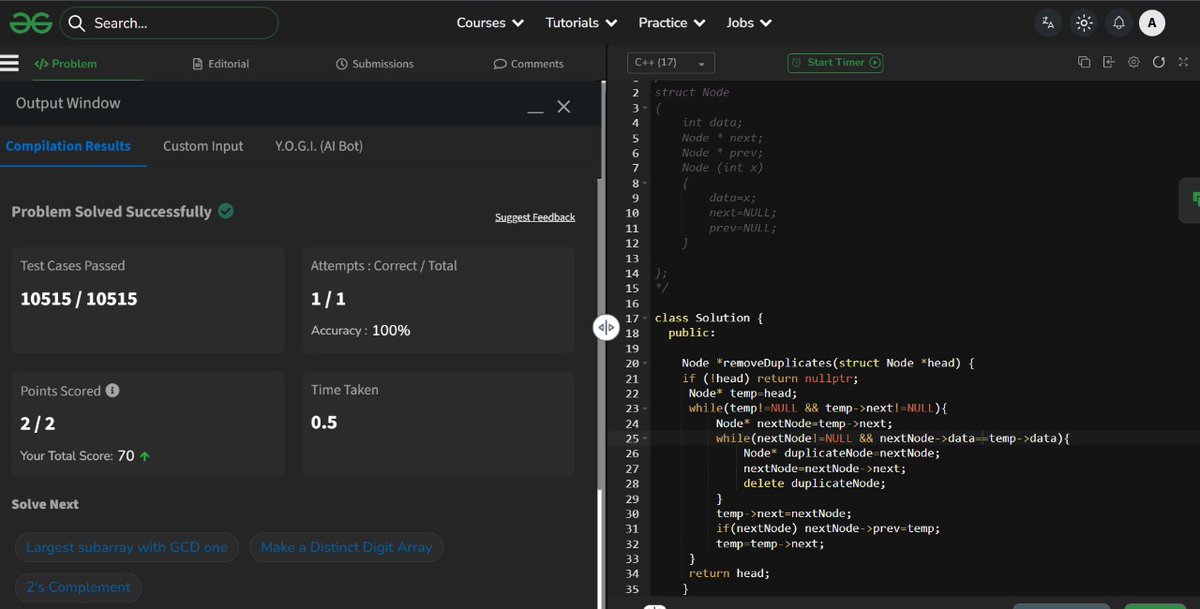Click the 10515 / 10515 test cases value
The width and height of the screenshot is (1200, 609).
click(x=79, y=299)
